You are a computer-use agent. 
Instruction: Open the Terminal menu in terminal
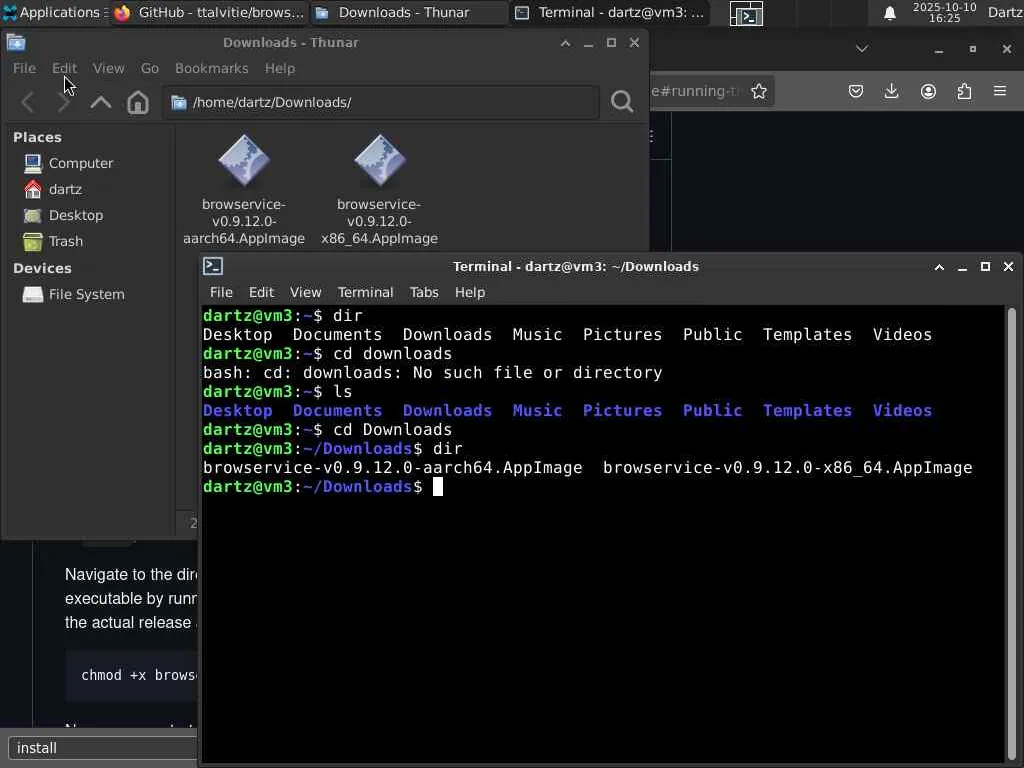point(365,293)
